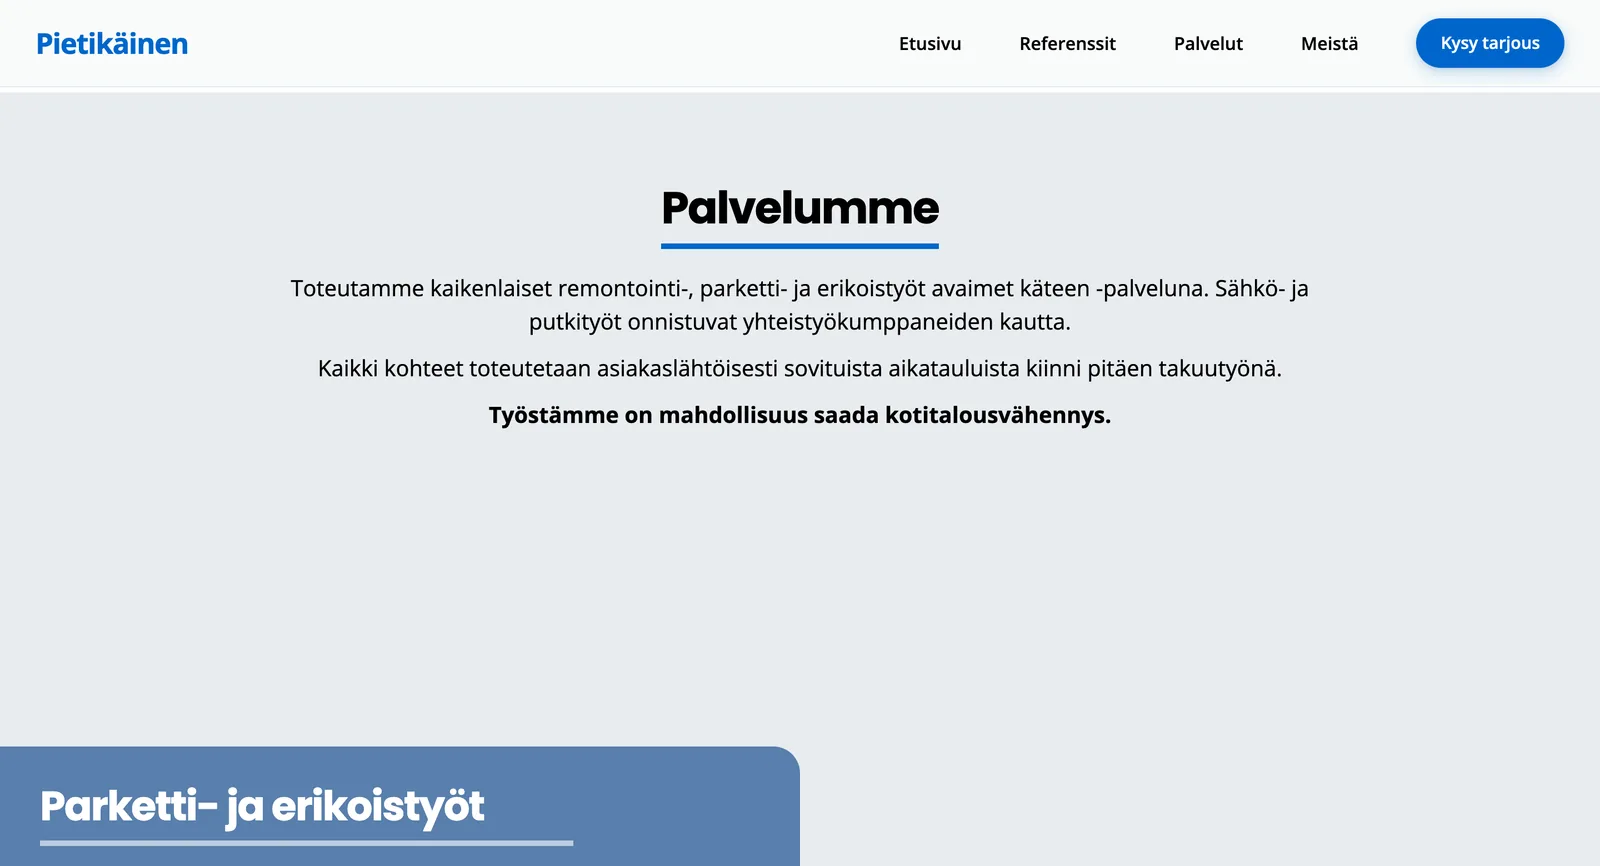Go to the Etusivu page
Screen dimensions: 1600x866
[x=930, y=44]
